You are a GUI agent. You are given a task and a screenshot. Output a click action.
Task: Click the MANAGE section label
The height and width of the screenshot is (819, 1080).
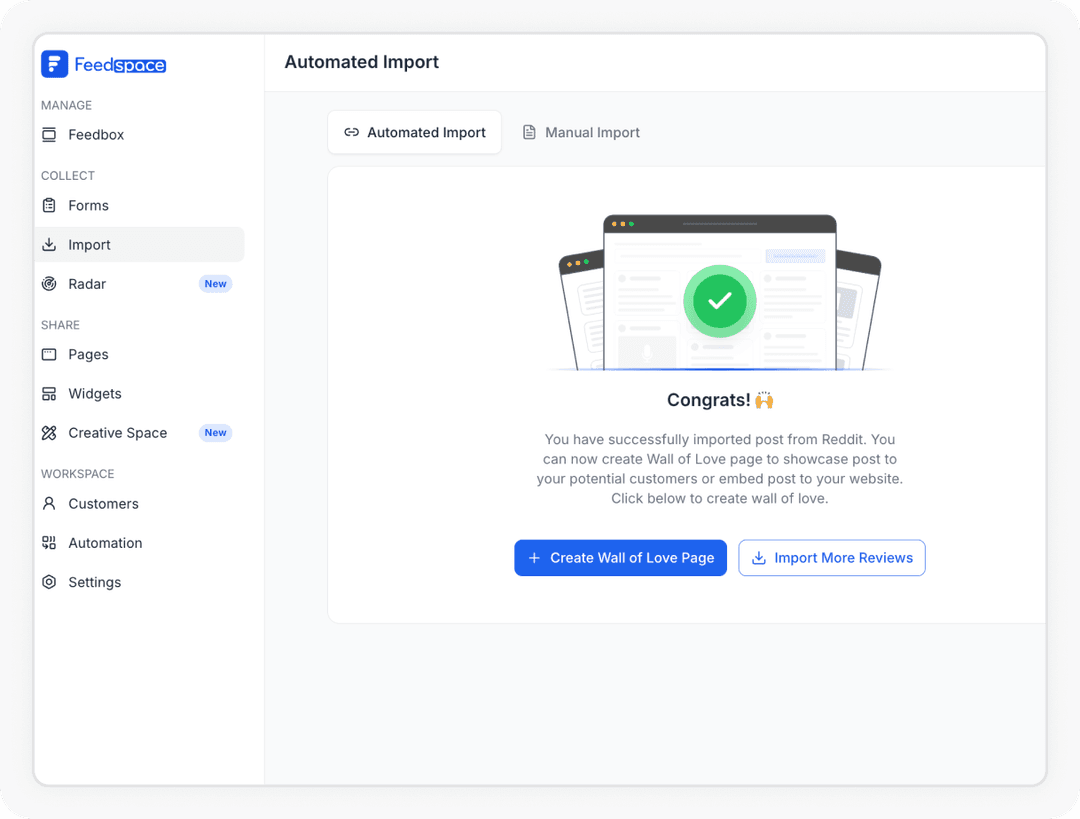pyautogui.click(x=66, y=105)
